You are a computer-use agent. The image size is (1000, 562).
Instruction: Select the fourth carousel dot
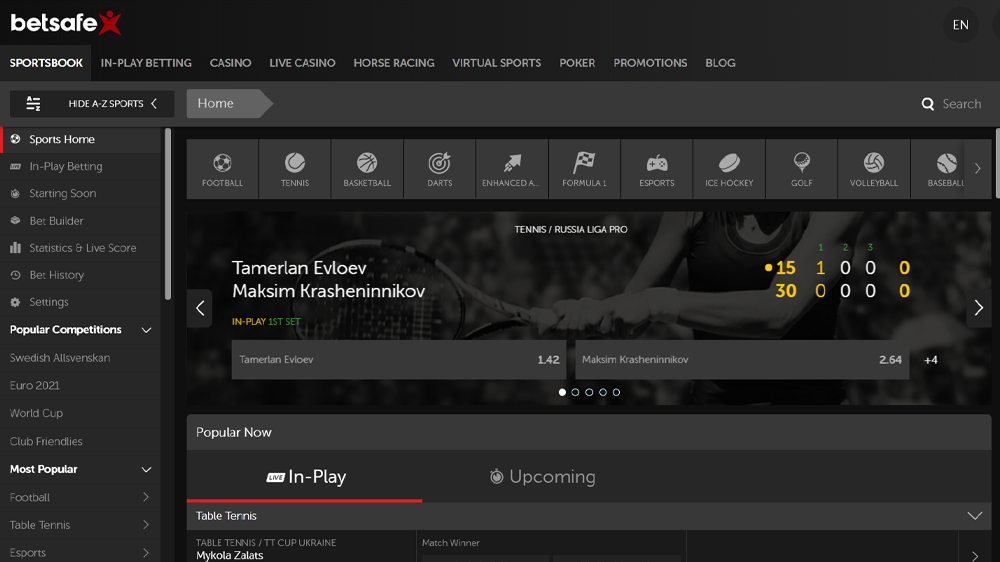(x=603, y=392)
